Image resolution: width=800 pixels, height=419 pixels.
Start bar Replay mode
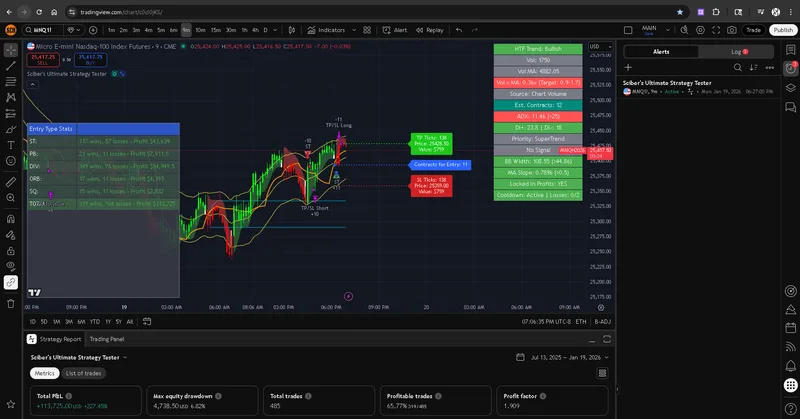click(x=430, y=30)
